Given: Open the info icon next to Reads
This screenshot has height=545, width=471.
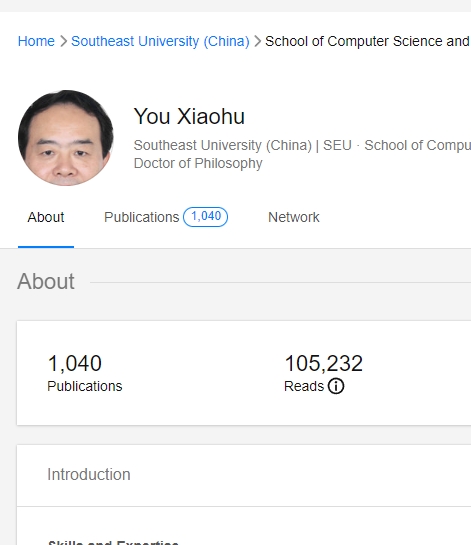Looking at the screenshot, I should 336,386.
